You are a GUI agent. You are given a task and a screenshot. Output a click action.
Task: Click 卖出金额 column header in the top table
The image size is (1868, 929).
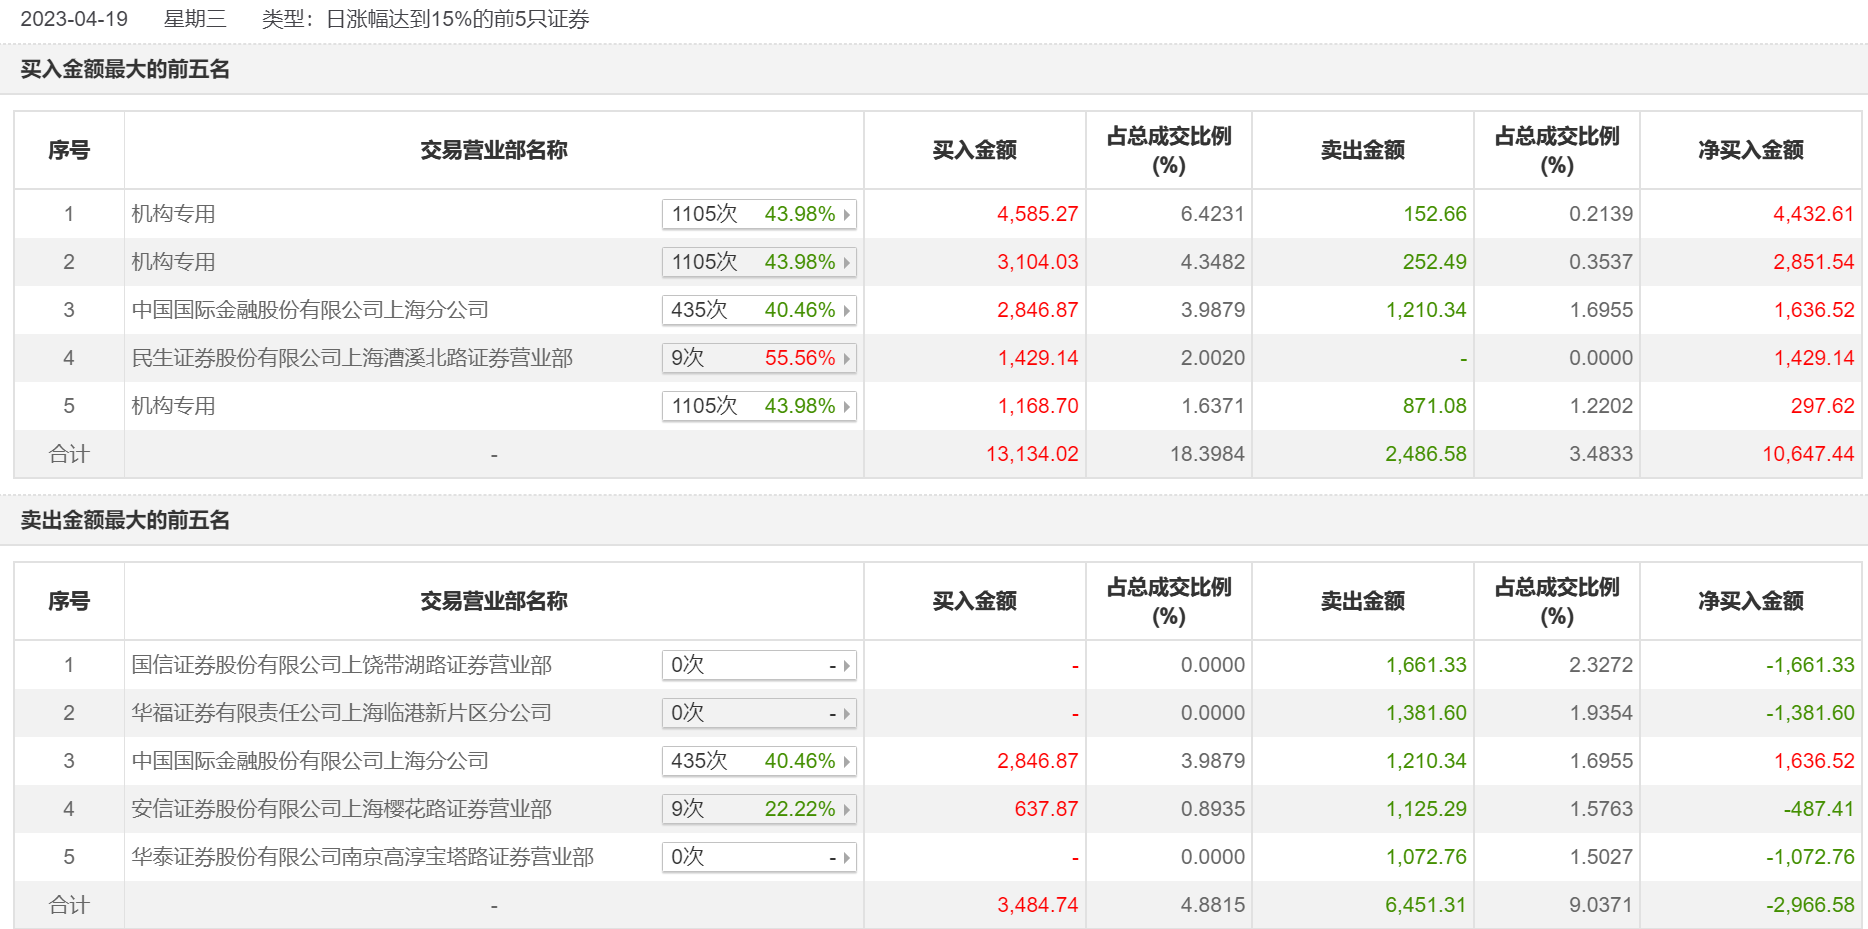pos(1362,150)
